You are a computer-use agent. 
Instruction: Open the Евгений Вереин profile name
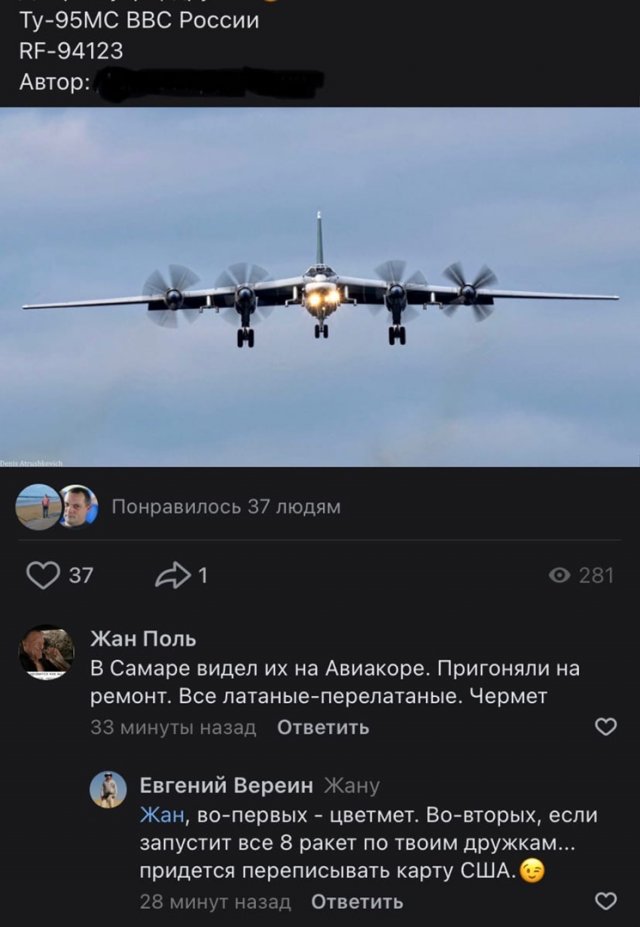click(226, 785)
